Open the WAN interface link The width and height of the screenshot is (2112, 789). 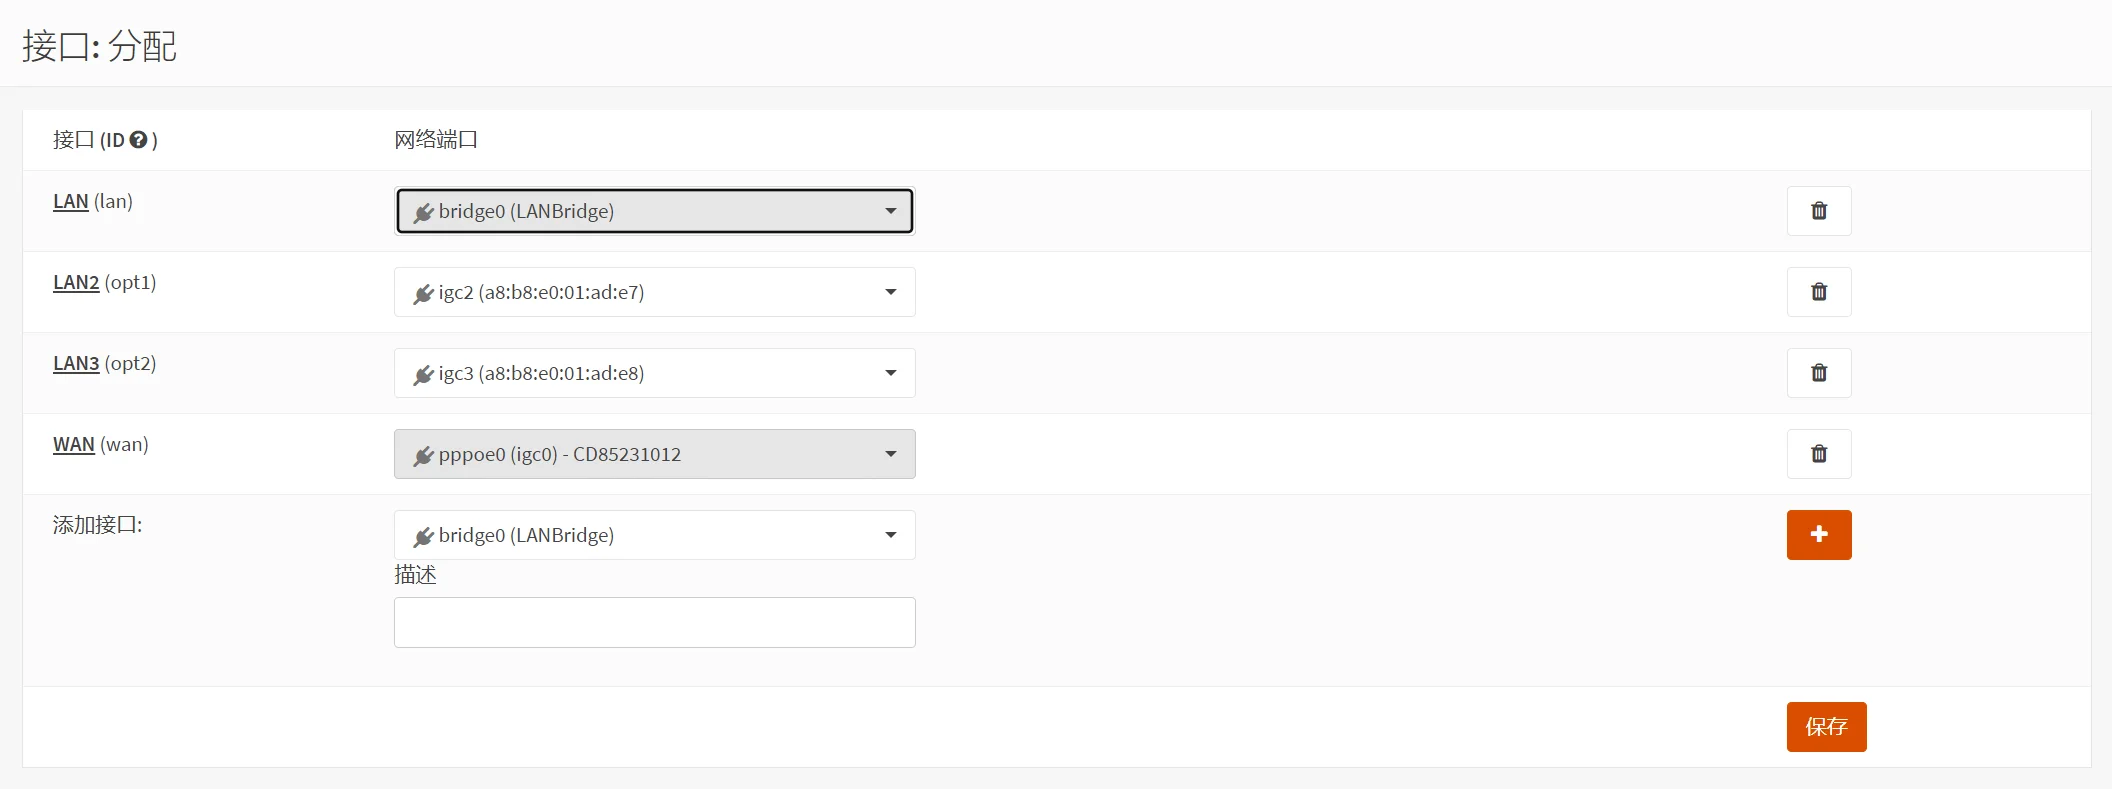point(74,444)
